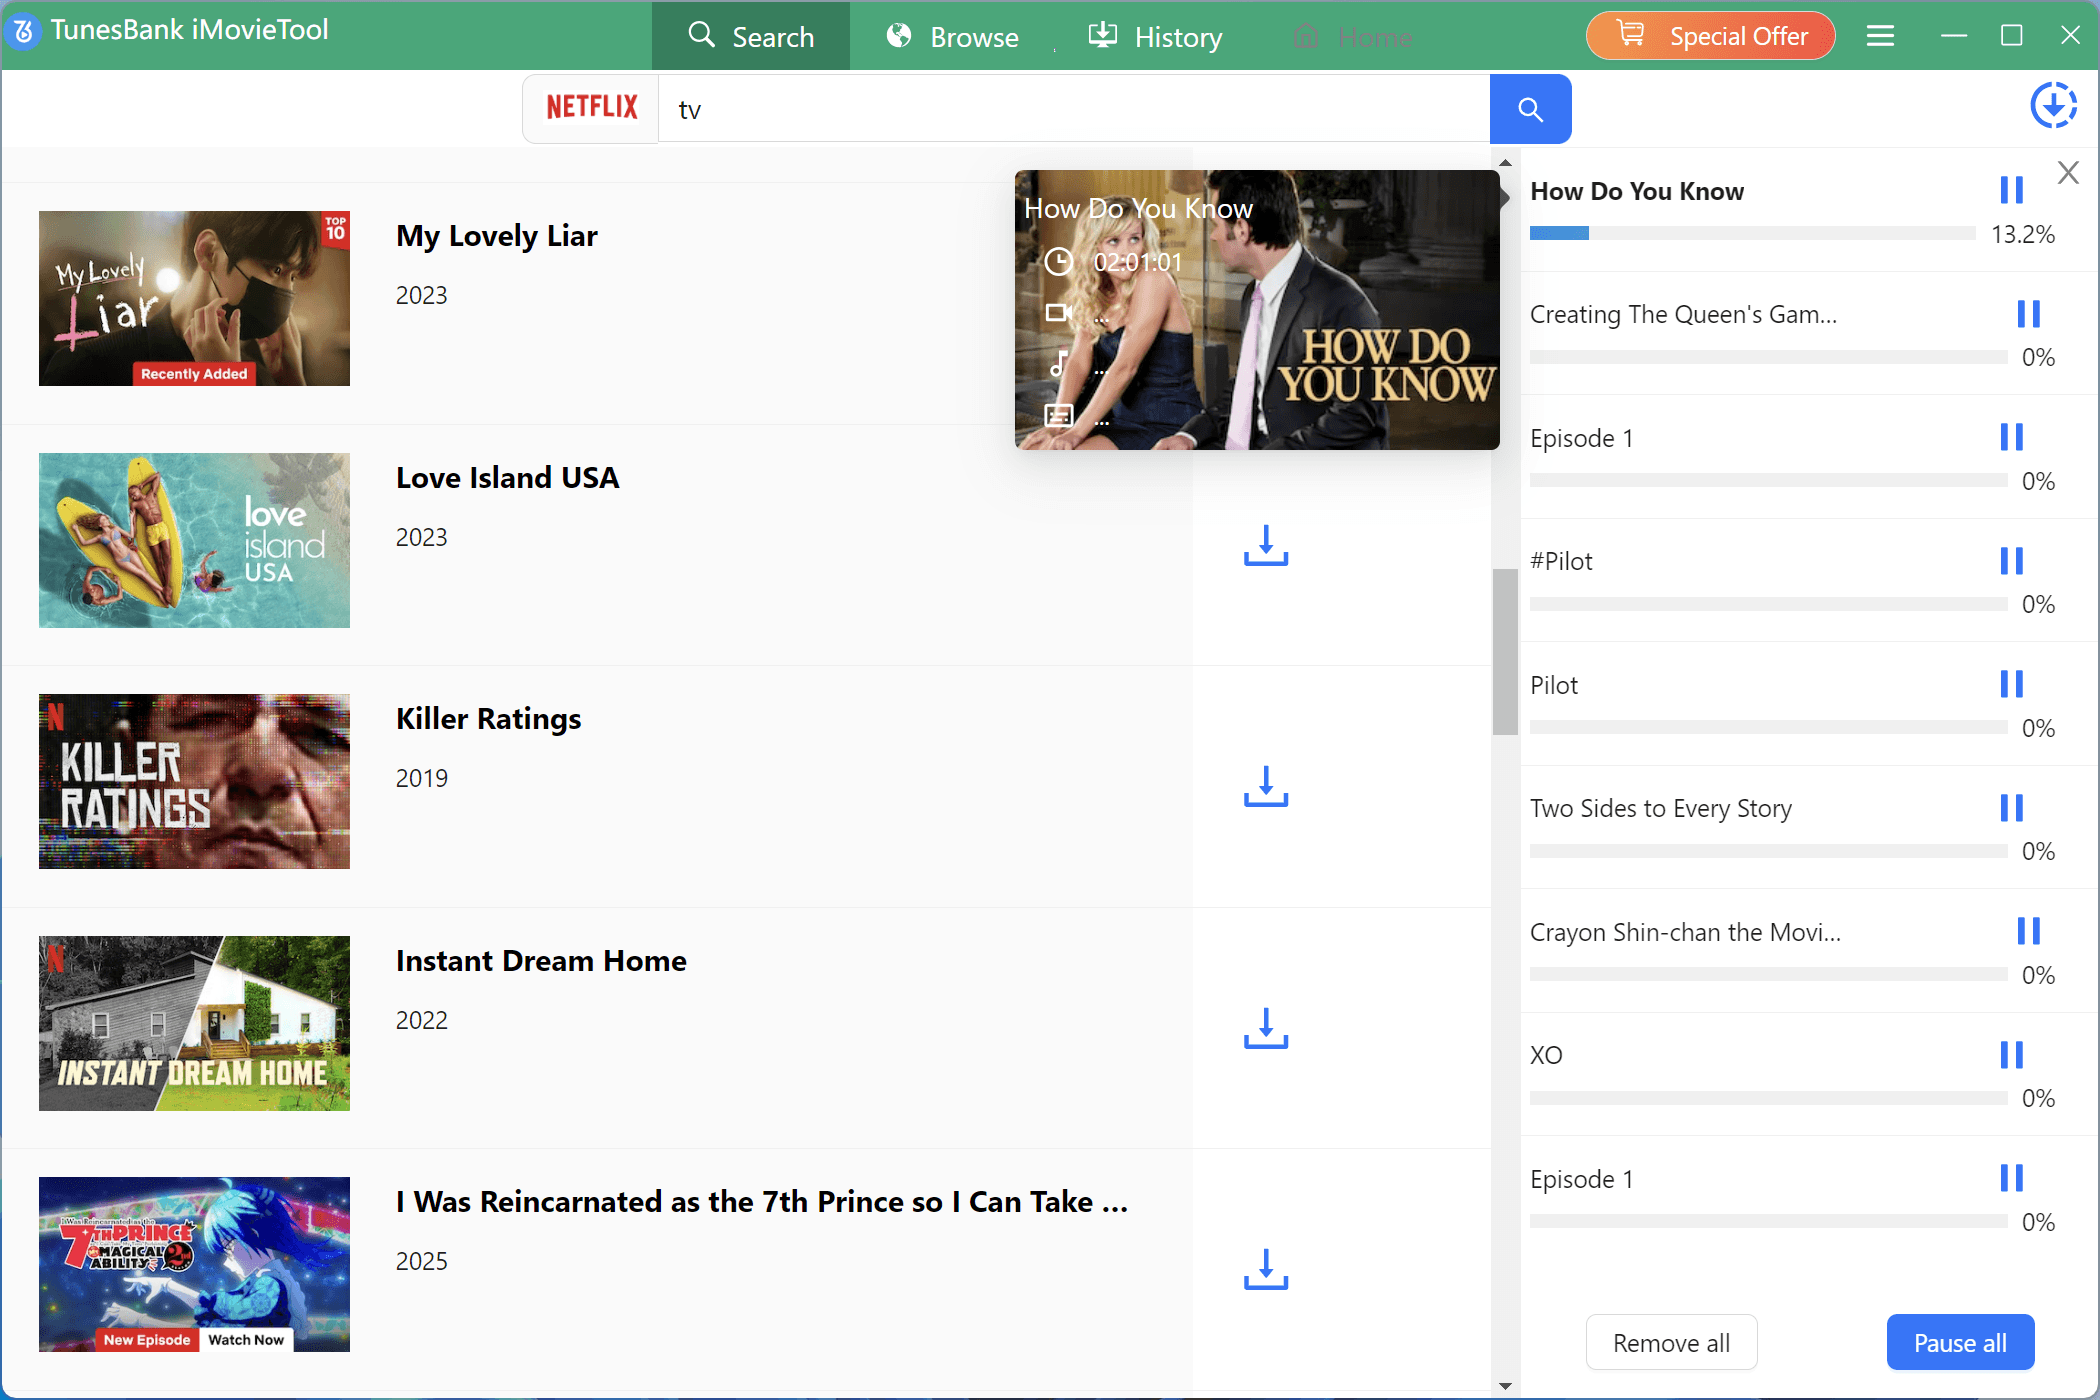The width and height of the screenshot is (2100, 1400).
Task: Click the Killer Ratings title
Action: coord(488,719)
